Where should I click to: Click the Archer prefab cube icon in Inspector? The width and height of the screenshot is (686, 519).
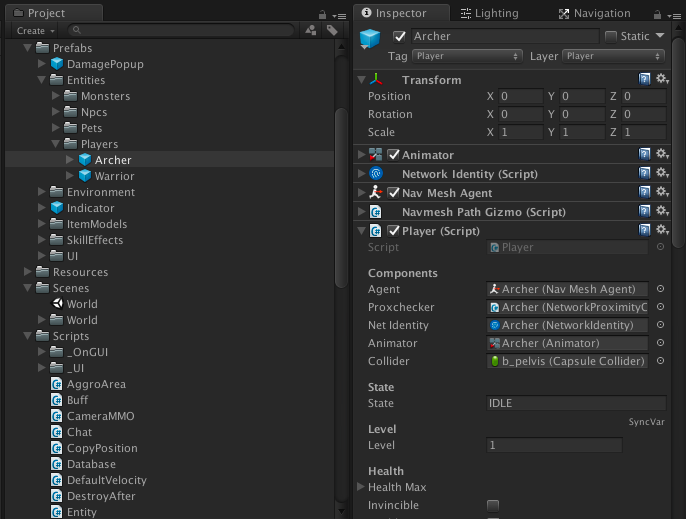[x=370, y=39]
